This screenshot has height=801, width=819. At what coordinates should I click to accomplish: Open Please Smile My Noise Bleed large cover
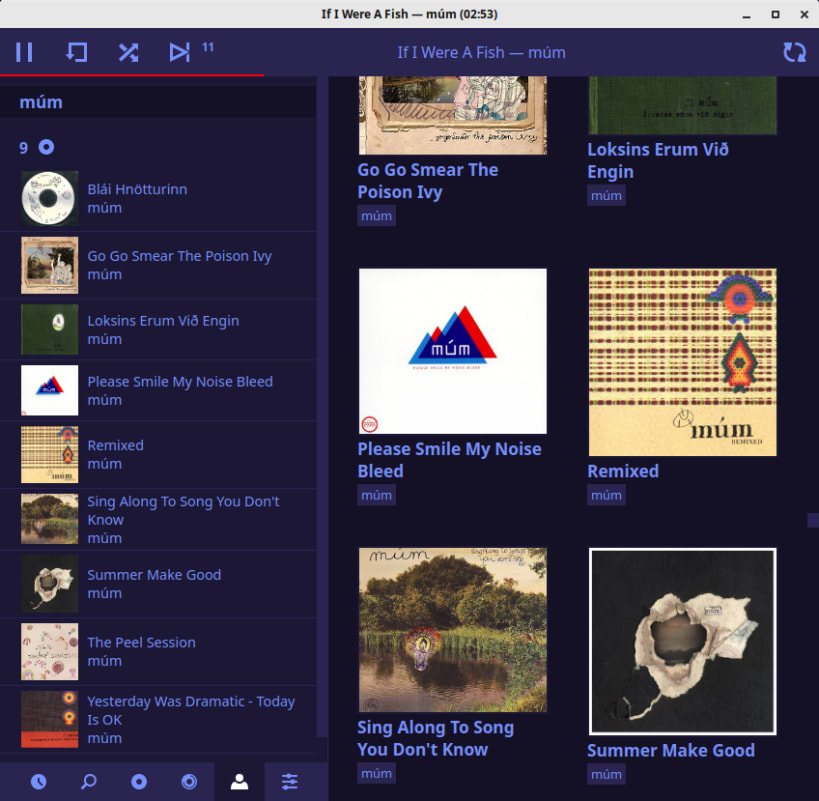click(x=453, y=351)
